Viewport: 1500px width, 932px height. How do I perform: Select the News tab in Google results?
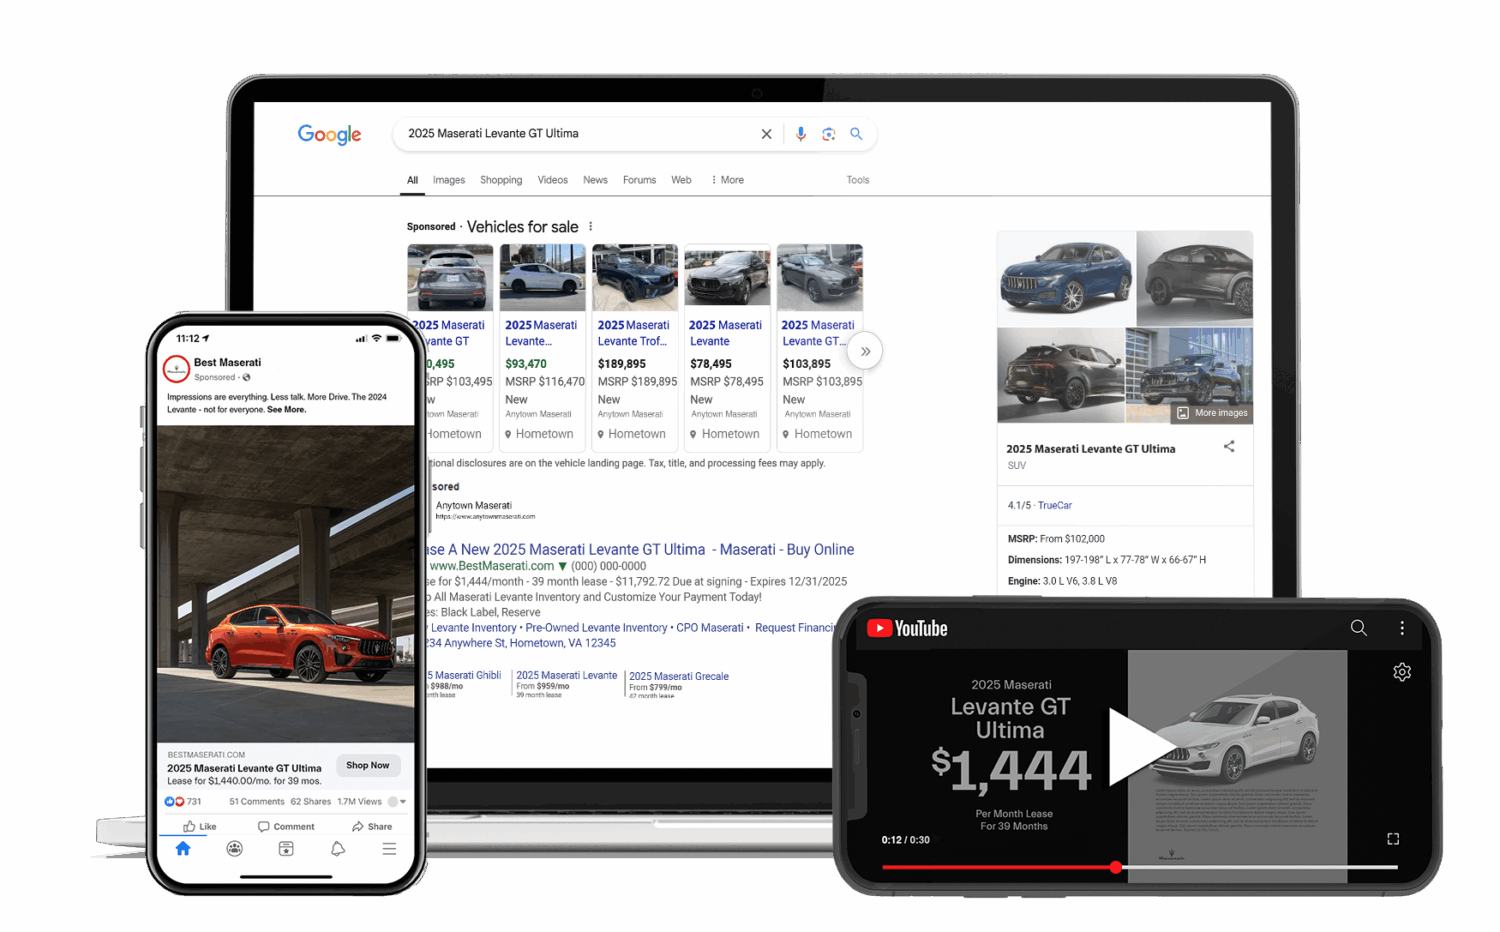click(595, 180)
